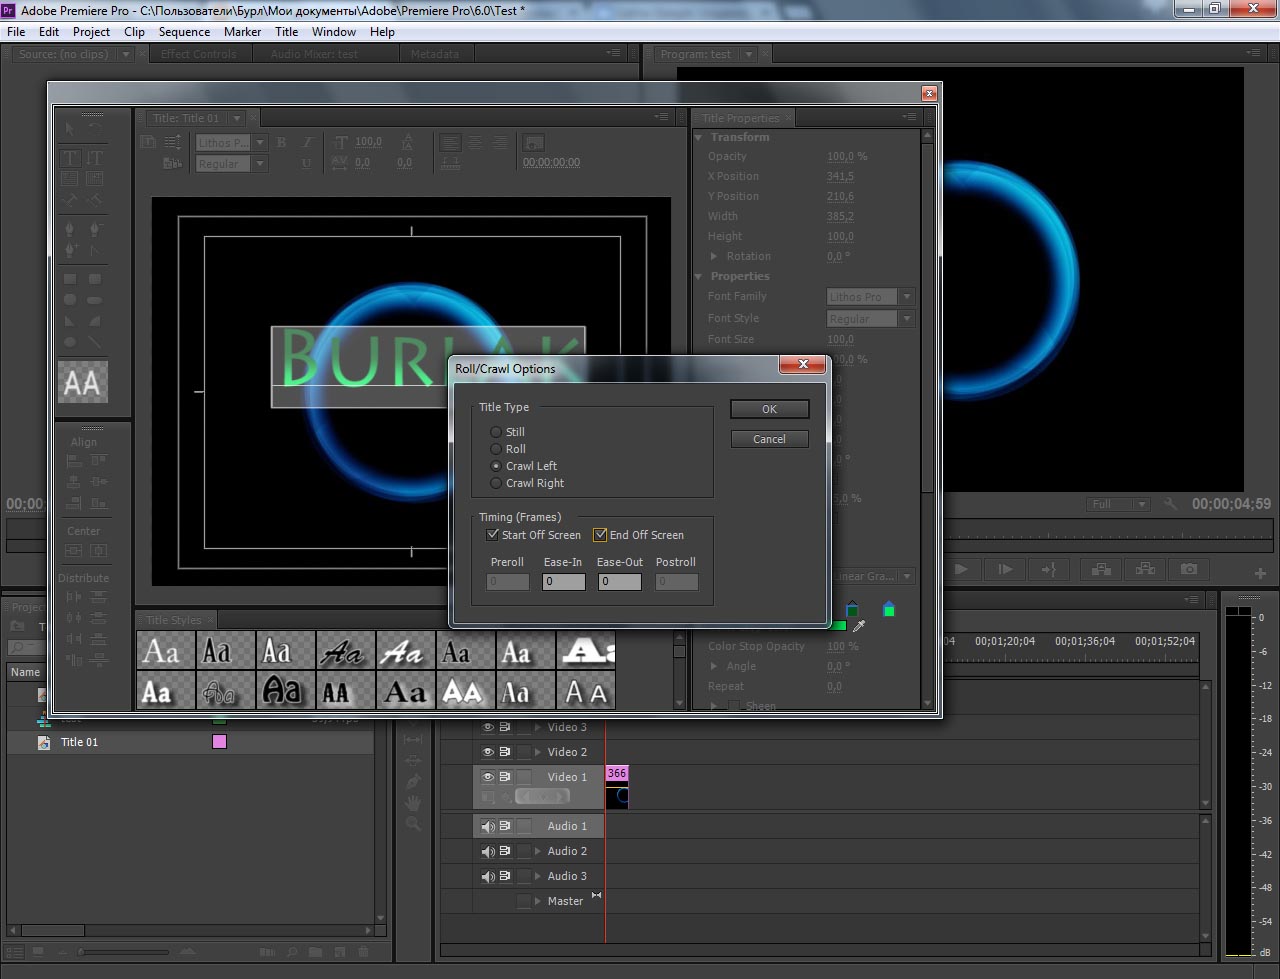Hide the Video 3 track
This screenshot has height=979, width=1280.
coord(488,727)
